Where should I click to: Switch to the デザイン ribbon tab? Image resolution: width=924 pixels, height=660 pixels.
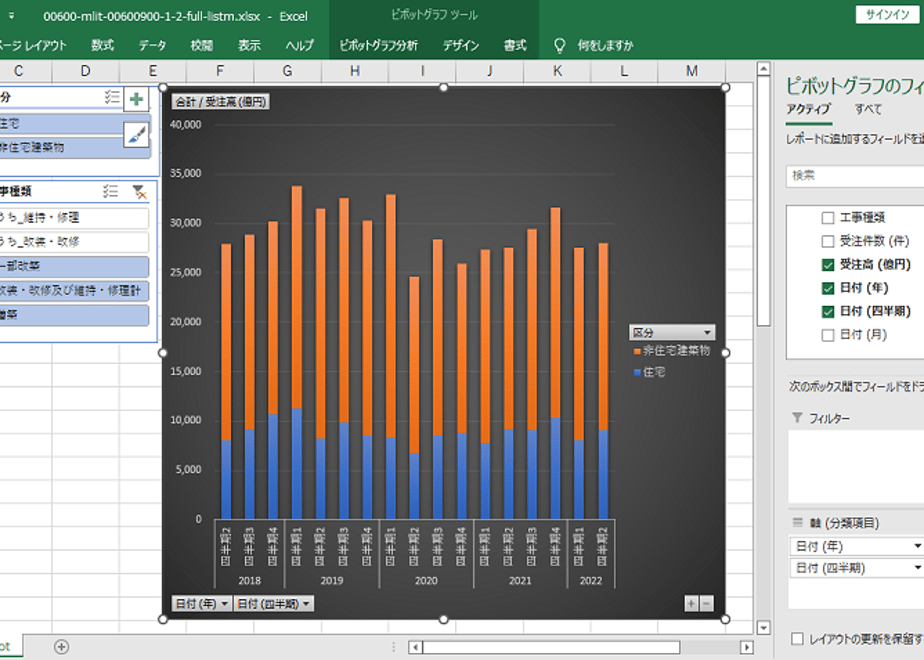click(x=461, y=45)
